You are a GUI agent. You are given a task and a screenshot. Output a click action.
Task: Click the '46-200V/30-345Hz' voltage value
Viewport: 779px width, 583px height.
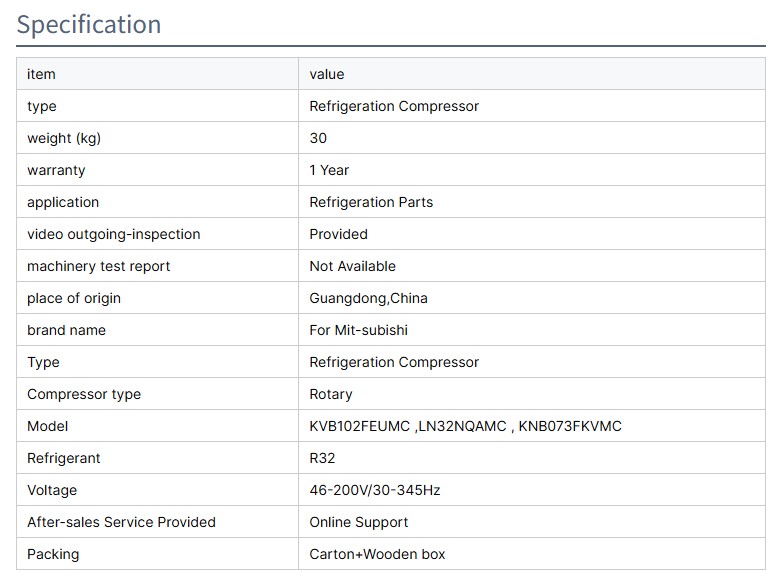point(375,490)
